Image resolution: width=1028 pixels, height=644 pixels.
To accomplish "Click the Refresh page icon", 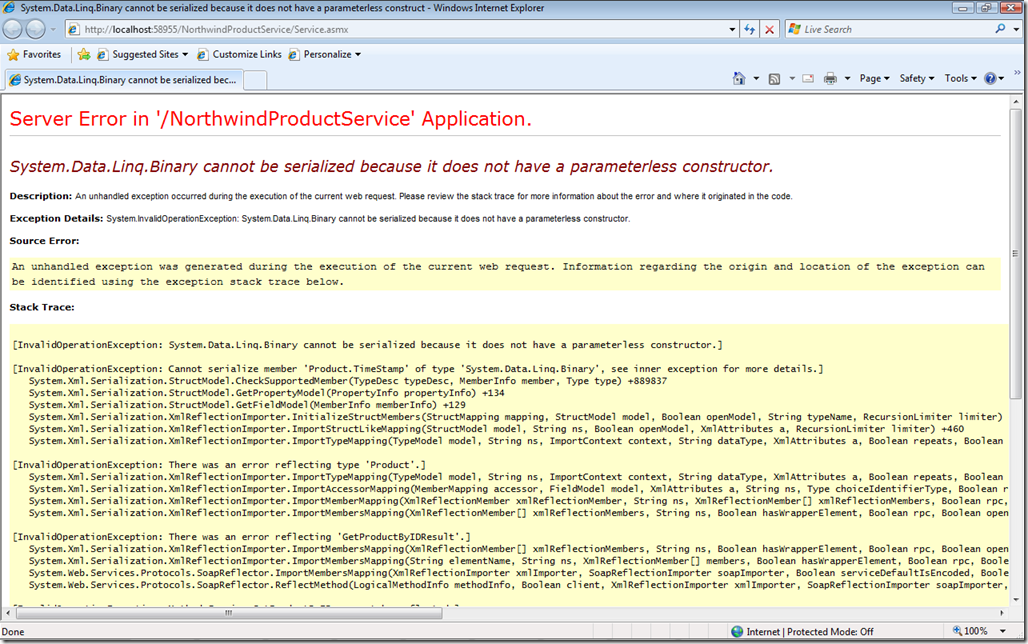I will click(749, 30).
